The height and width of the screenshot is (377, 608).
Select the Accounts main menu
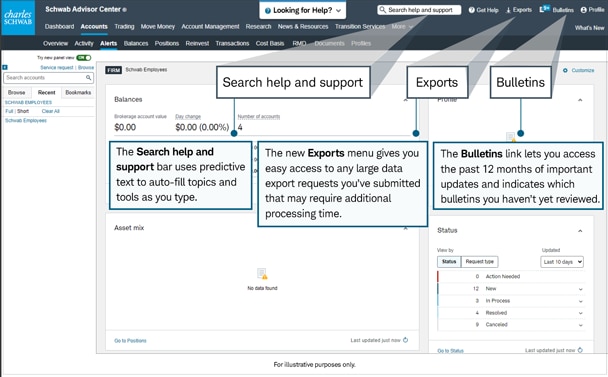pos(94,26)
